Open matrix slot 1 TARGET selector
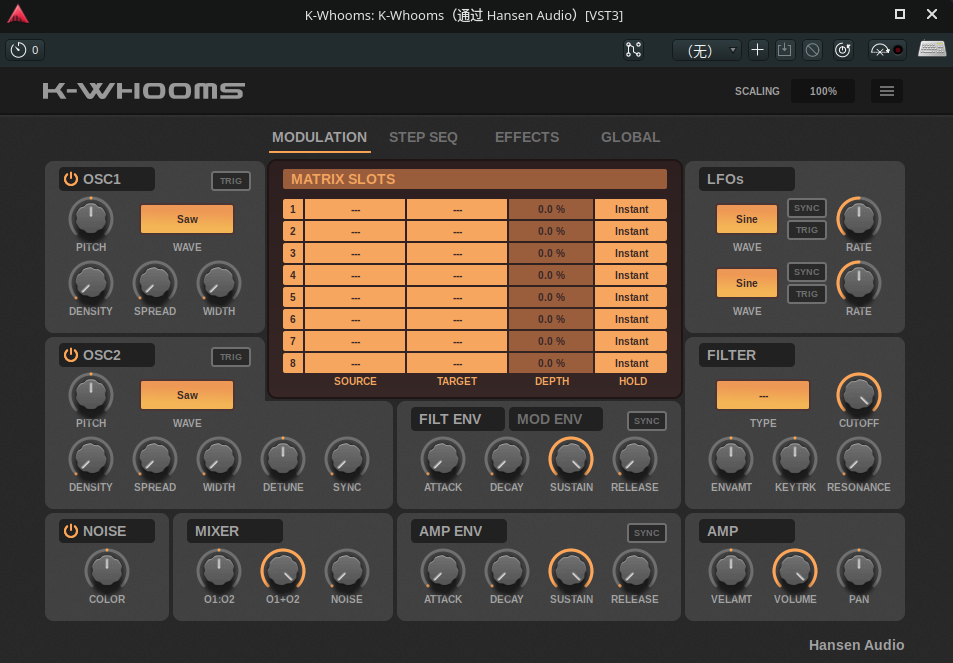 click(x=457, y=209)
